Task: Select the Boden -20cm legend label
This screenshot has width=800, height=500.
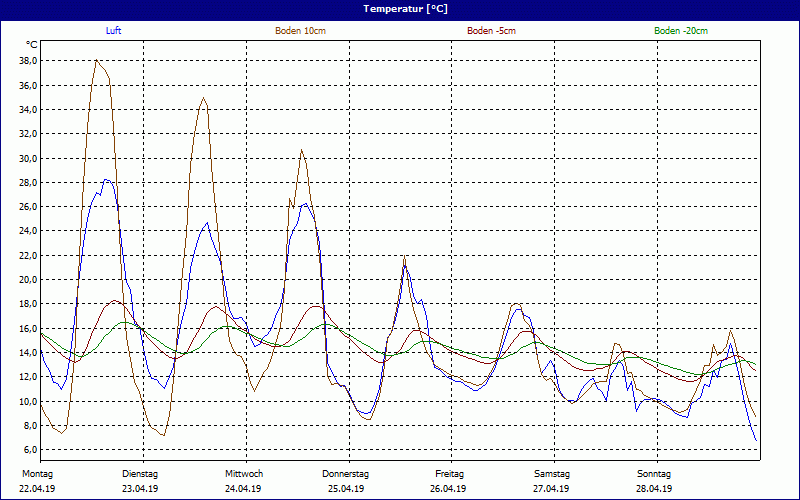Action: pos(680,31)
